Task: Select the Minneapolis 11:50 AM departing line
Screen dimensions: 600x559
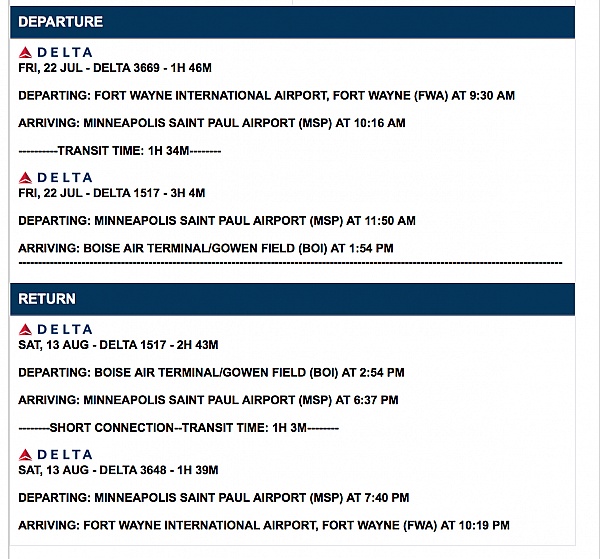Action: (x=216, y=221)
